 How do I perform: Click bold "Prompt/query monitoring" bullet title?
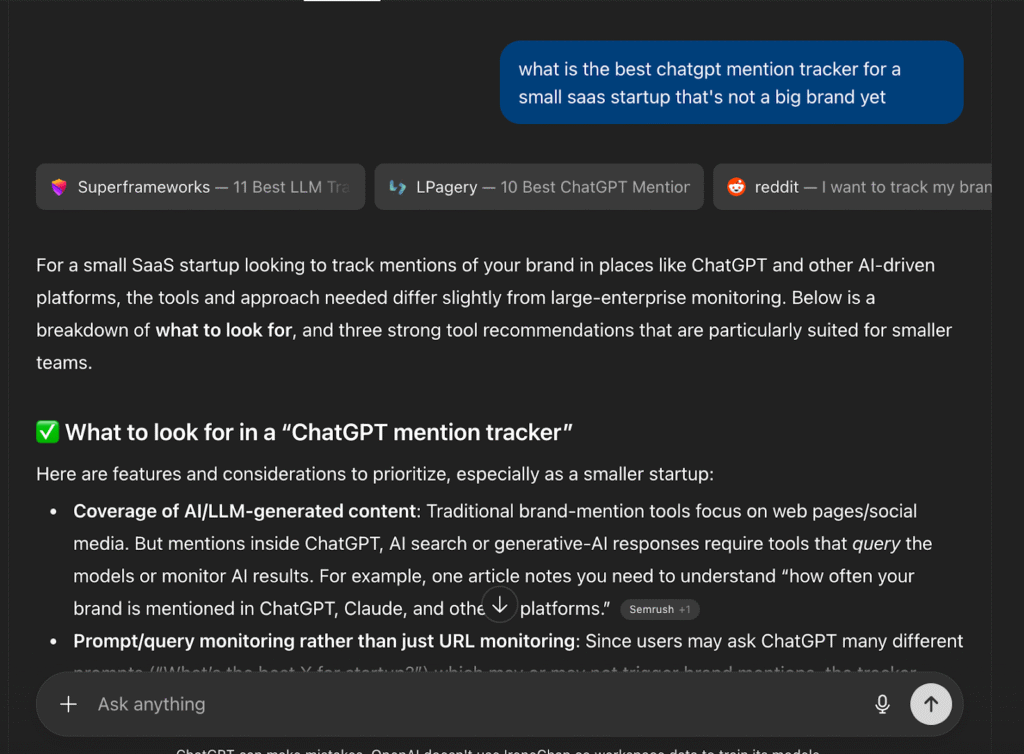pos(325,641)
